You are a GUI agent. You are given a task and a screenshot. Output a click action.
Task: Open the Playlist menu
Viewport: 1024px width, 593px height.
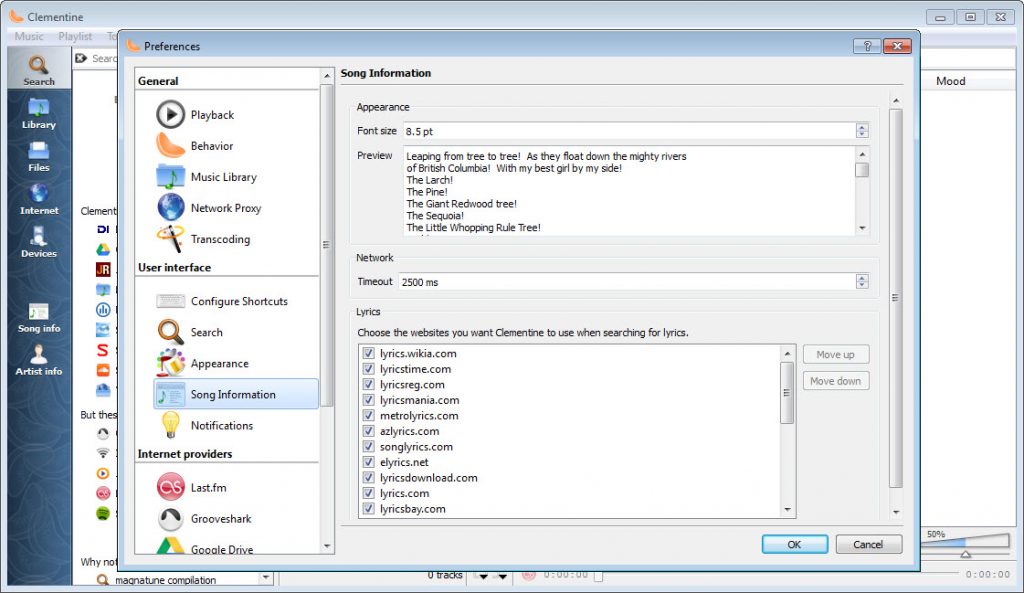[x=75, y=36]
